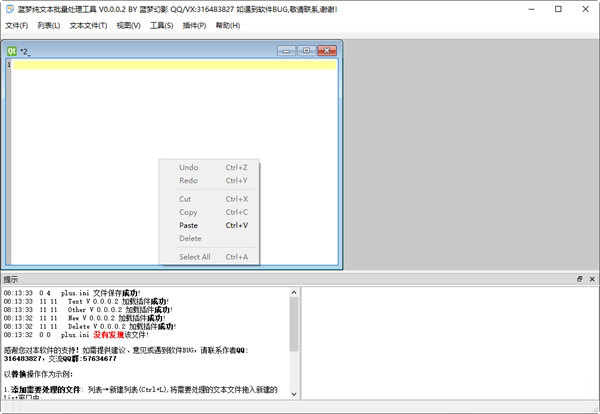Minimize the main application window
600x414 pixels.
tap(532, 9)
